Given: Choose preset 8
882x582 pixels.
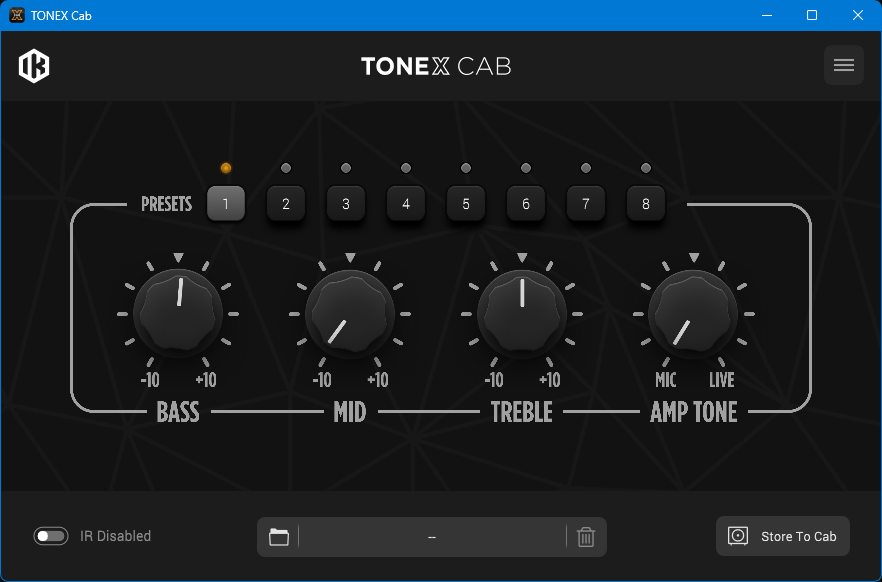Looking at the screenshot, I should 646,204.
